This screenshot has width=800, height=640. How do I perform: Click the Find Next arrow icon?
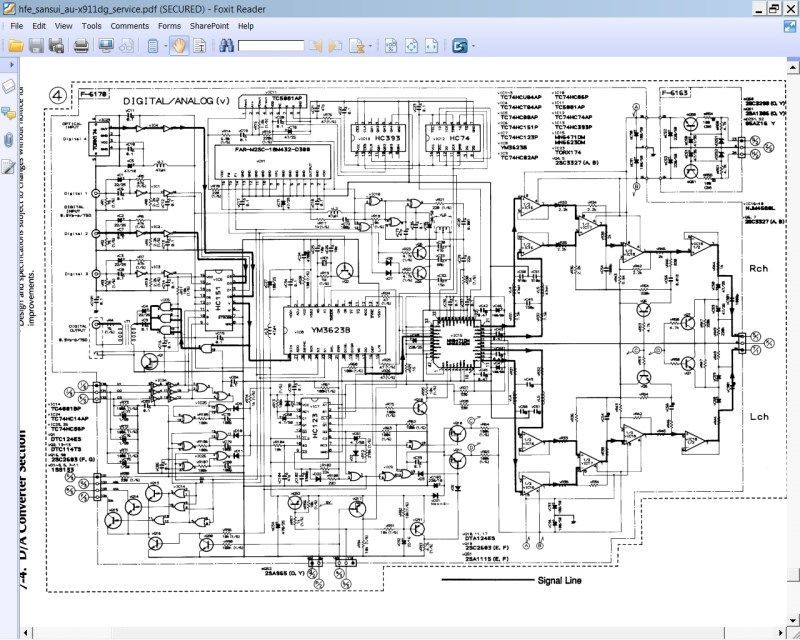335,46
